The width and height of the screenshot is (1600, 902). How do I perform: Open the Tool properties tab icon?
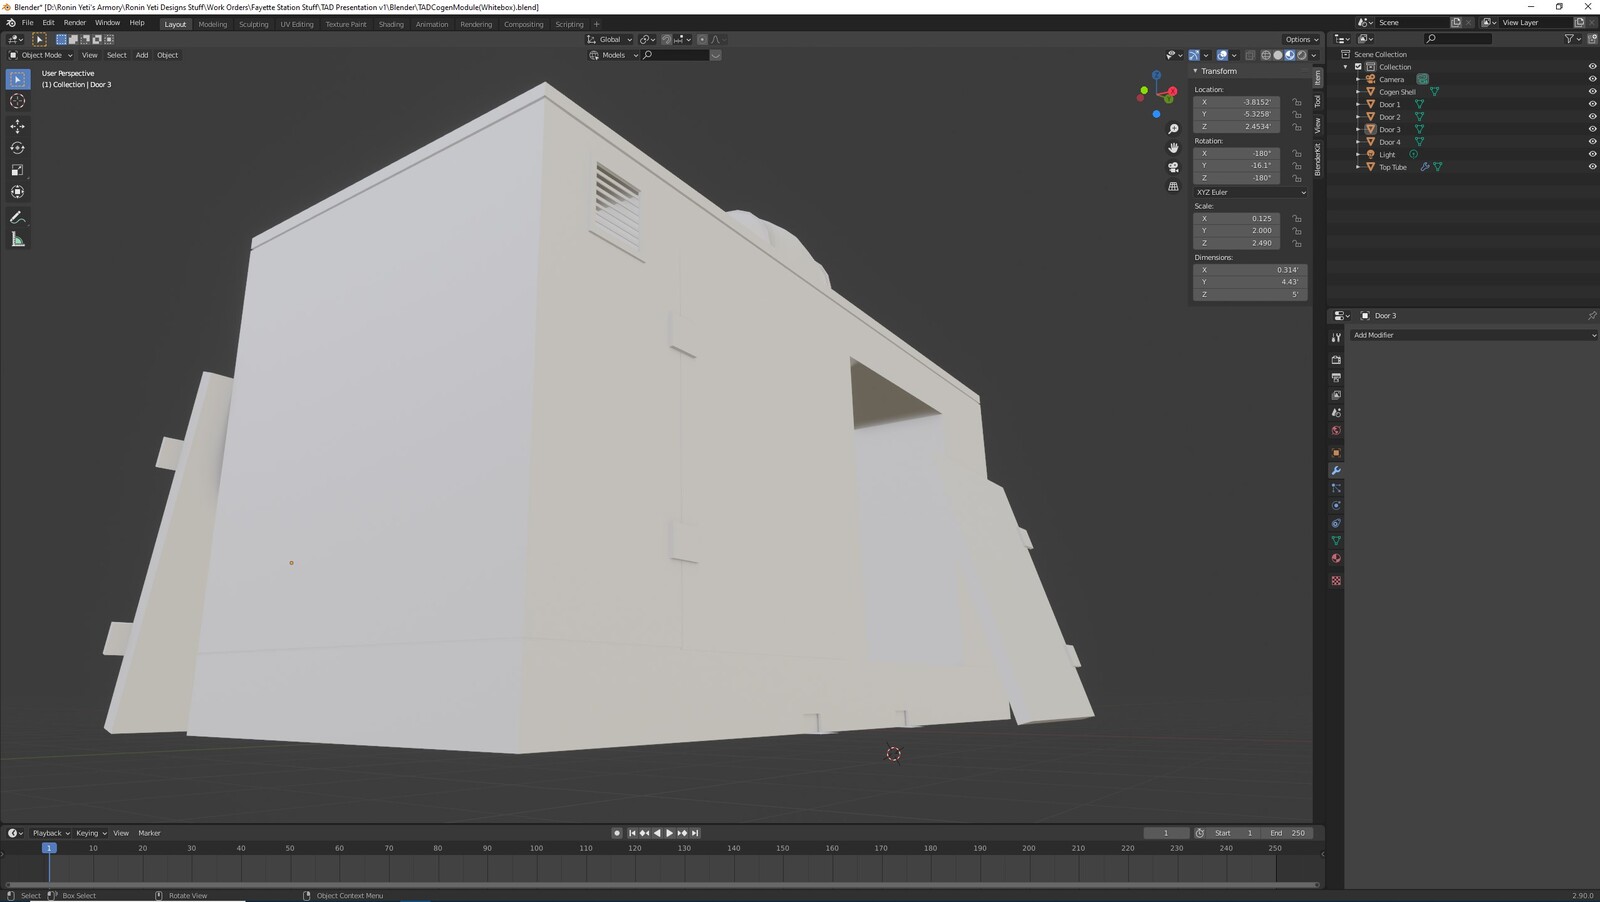coord(1336,338)
